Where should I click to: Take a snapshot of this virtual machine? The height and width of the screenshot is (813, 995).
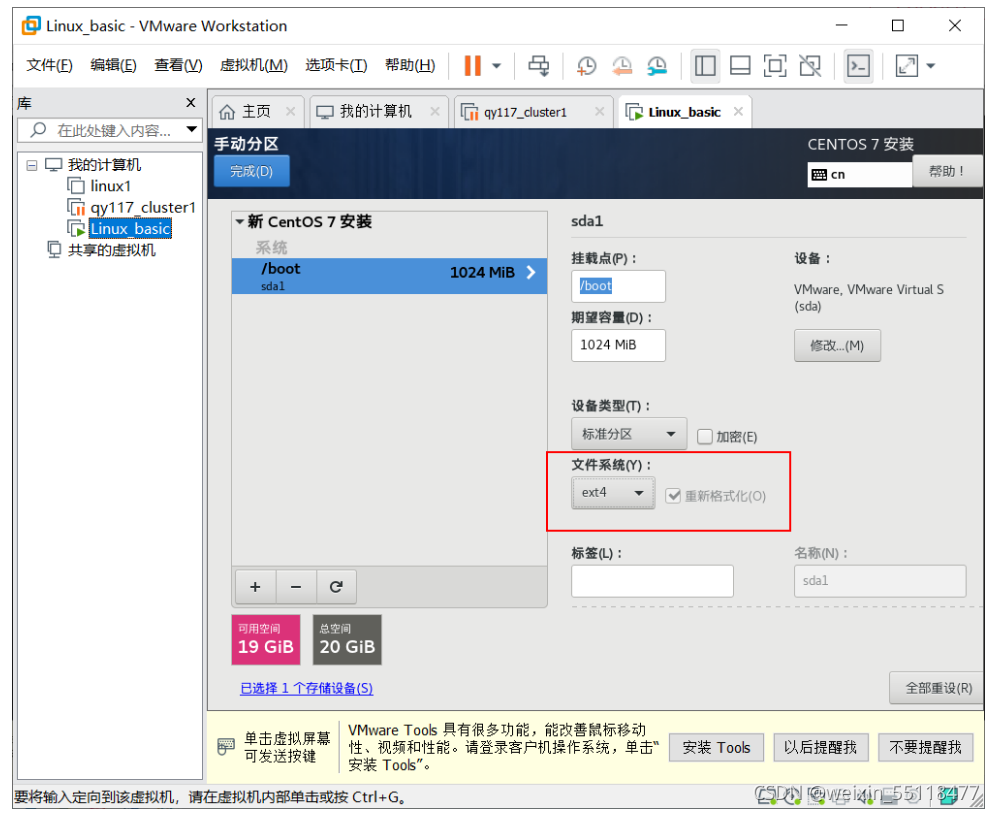tap(586, 65)
